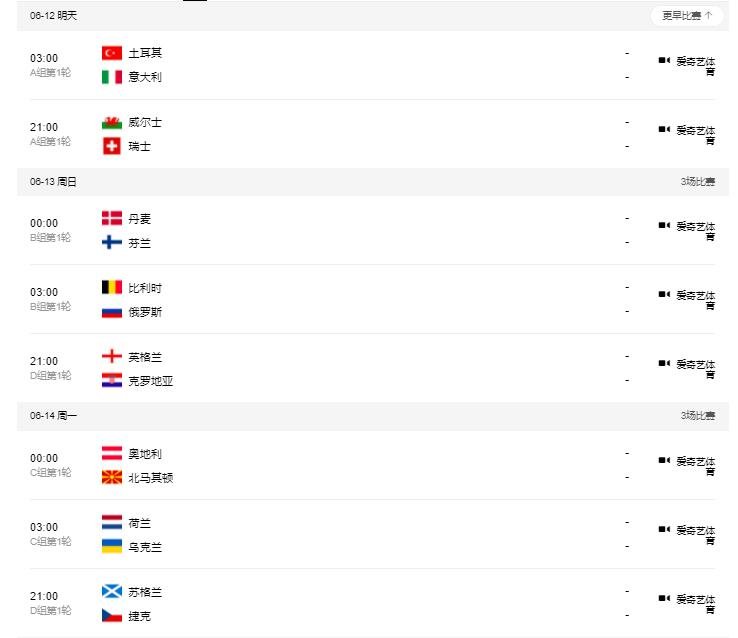Image resolution: width=738 pixels, height=638 pixels.
Task: Select team name 克罗地亚
Action: coord(151,380)
